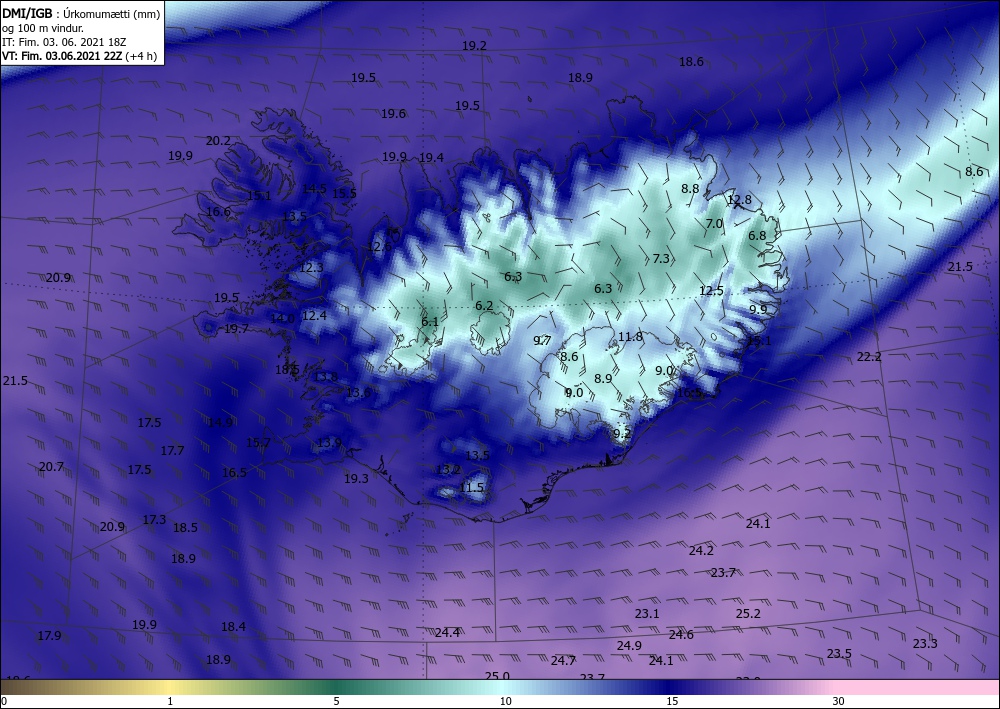Click the '19.2' value at top of map
This screenshot has height=709, width=1000.
click(474, 46)
